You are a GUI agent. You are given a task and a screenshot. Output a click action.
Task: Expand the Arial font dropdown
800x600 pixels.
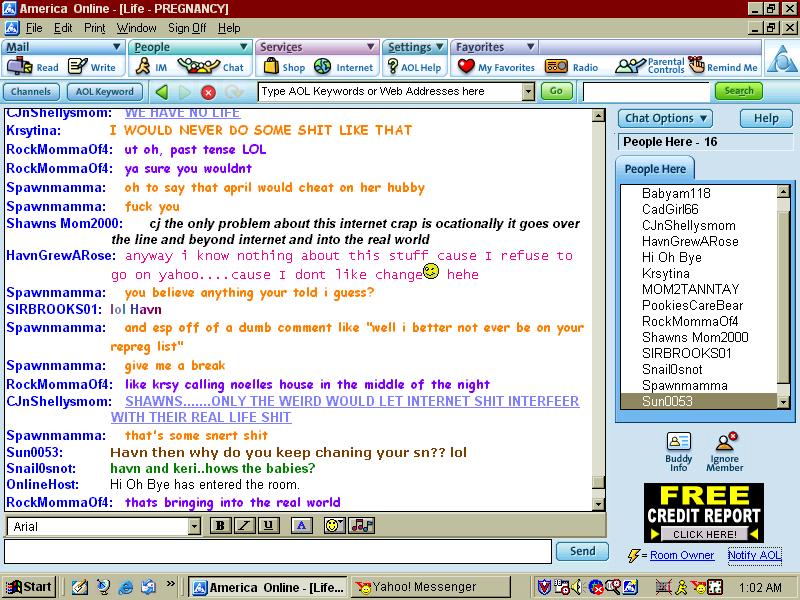(x=194, y=527)
